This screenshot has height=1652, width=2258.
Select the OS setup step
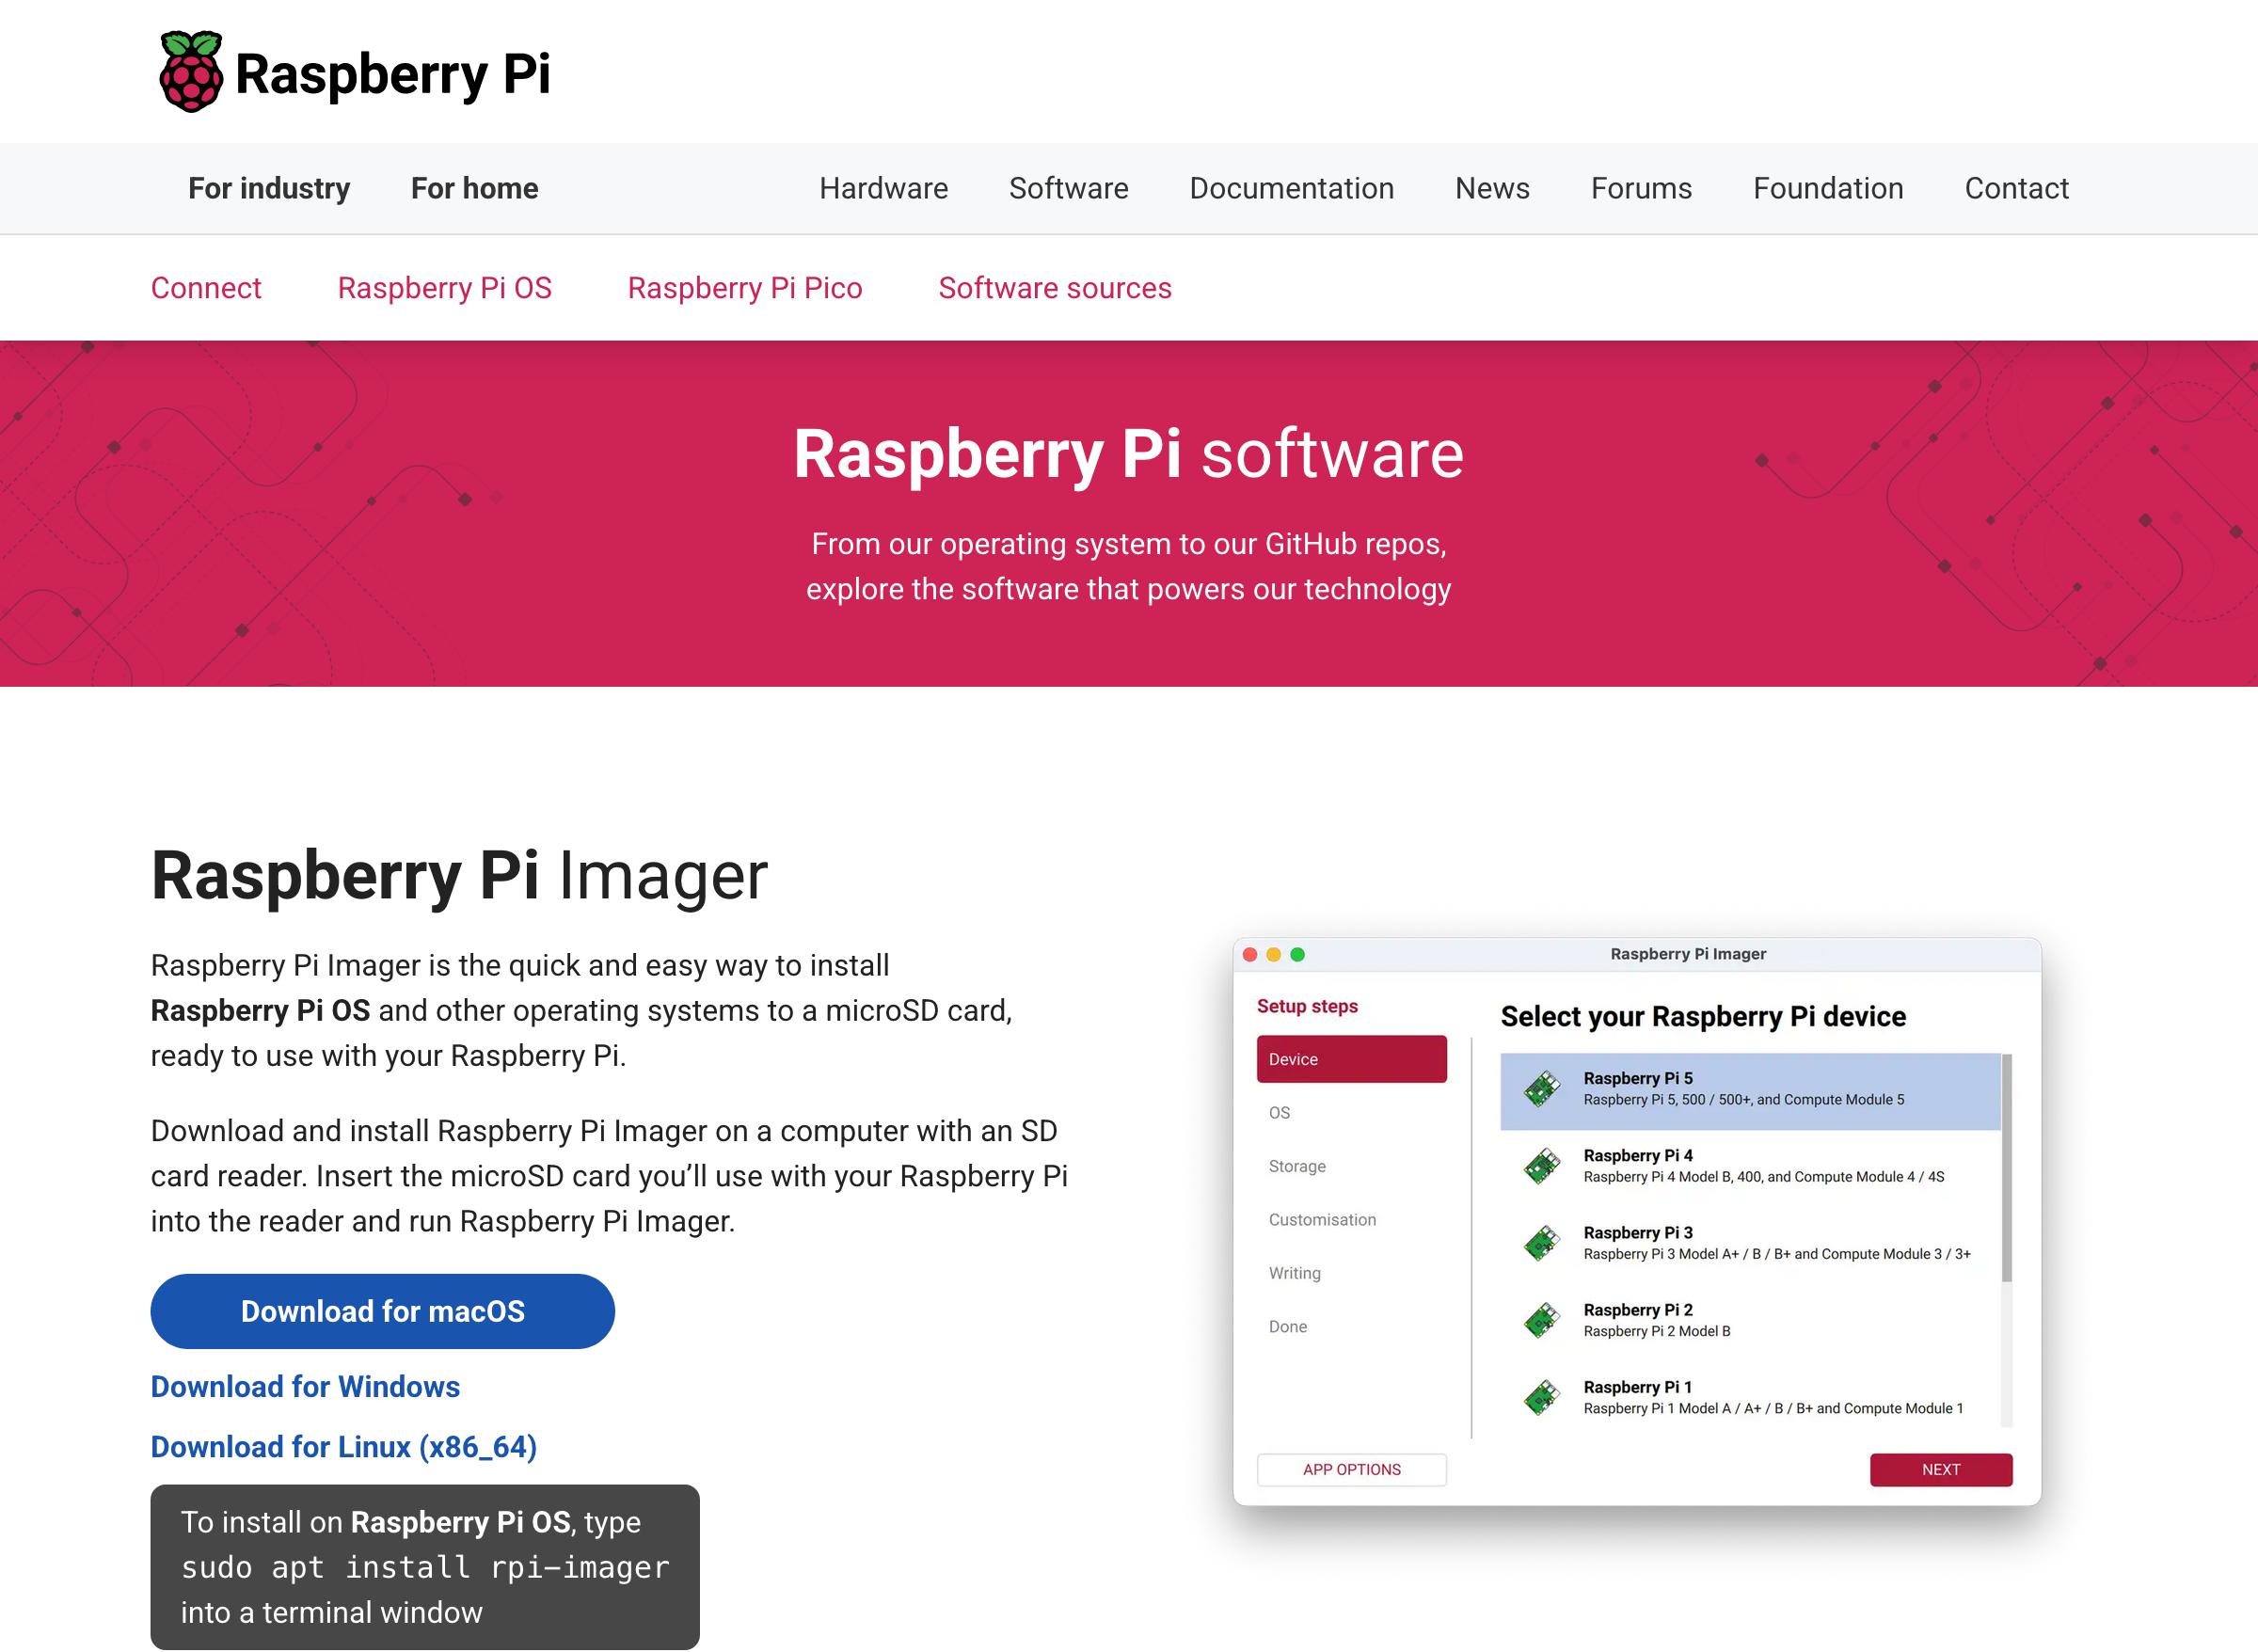coord(1280,1113)
